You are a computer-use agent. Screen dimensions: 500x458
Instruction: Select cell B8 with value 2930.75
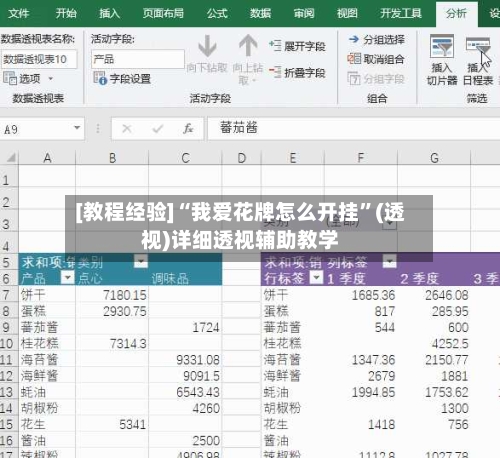click(112, 311)
